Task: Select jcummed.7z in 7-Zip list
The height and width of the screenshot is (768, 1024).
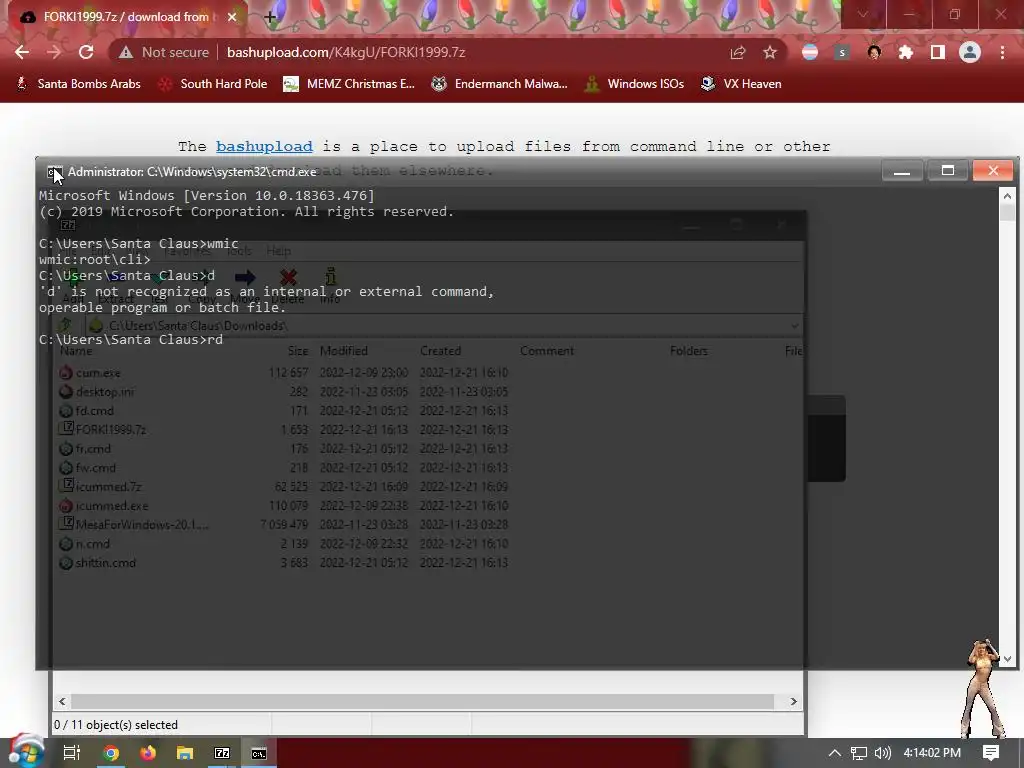Action: tap(108, 487)
